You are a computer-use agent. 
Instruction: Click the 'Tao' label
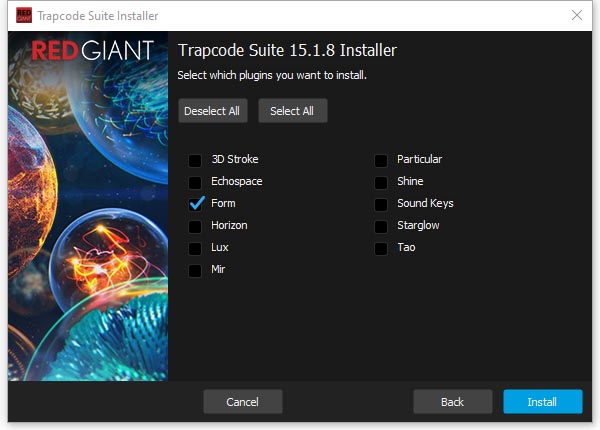pos(406,248)
